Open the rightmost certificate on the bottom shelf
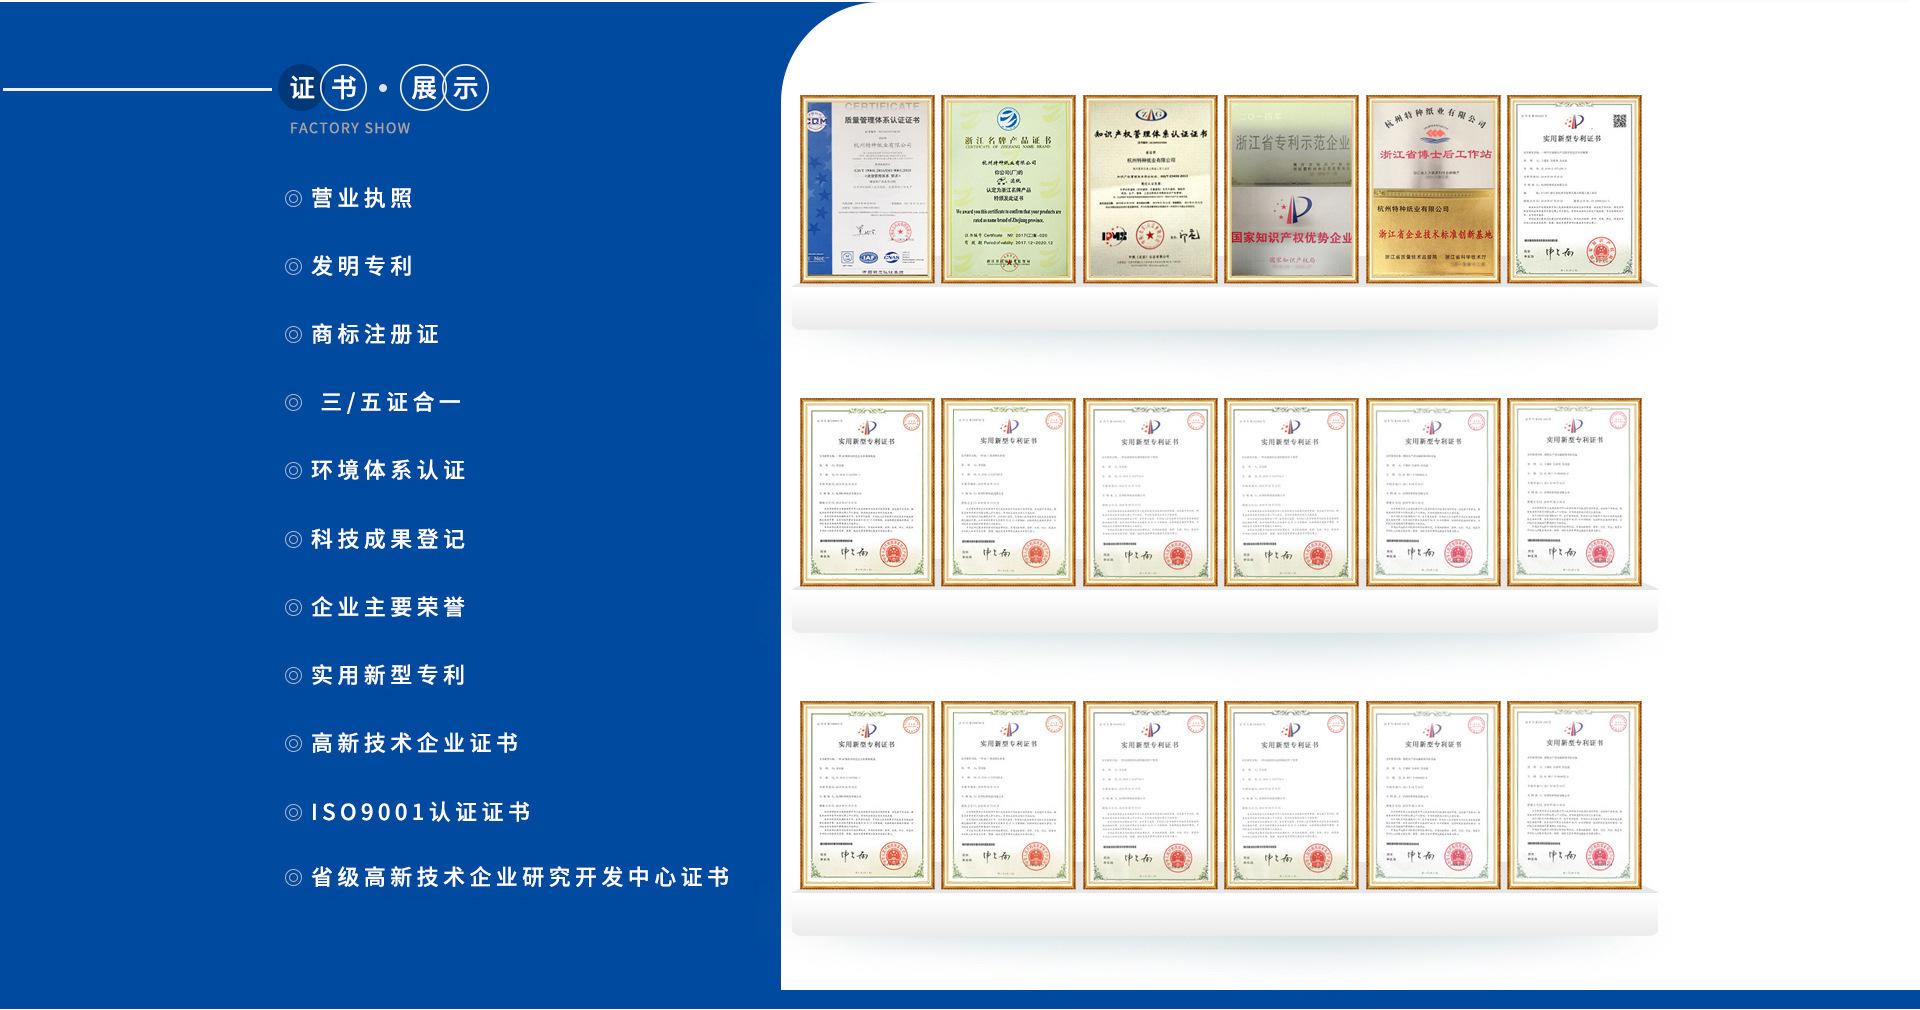 [x=1574, y=795]
